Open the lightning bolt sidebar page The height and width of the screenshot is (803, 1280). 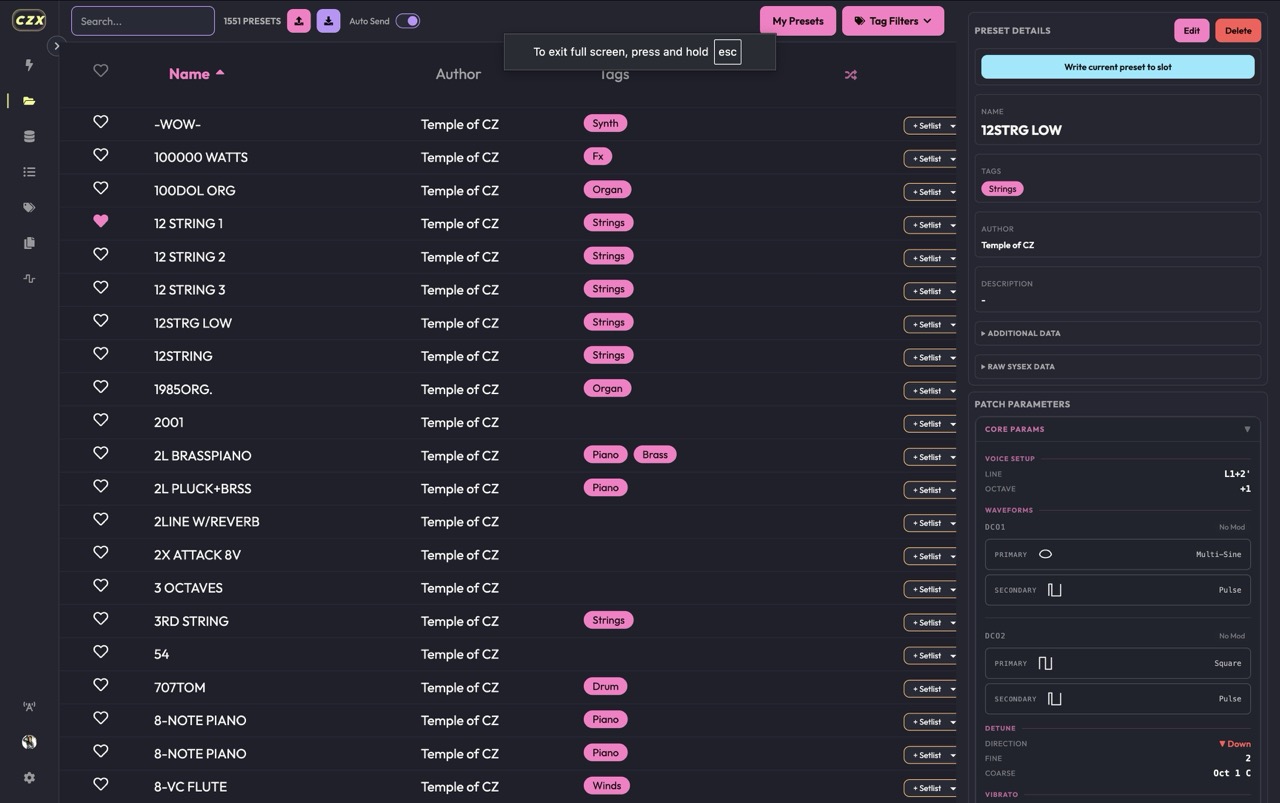click(29, 65)
